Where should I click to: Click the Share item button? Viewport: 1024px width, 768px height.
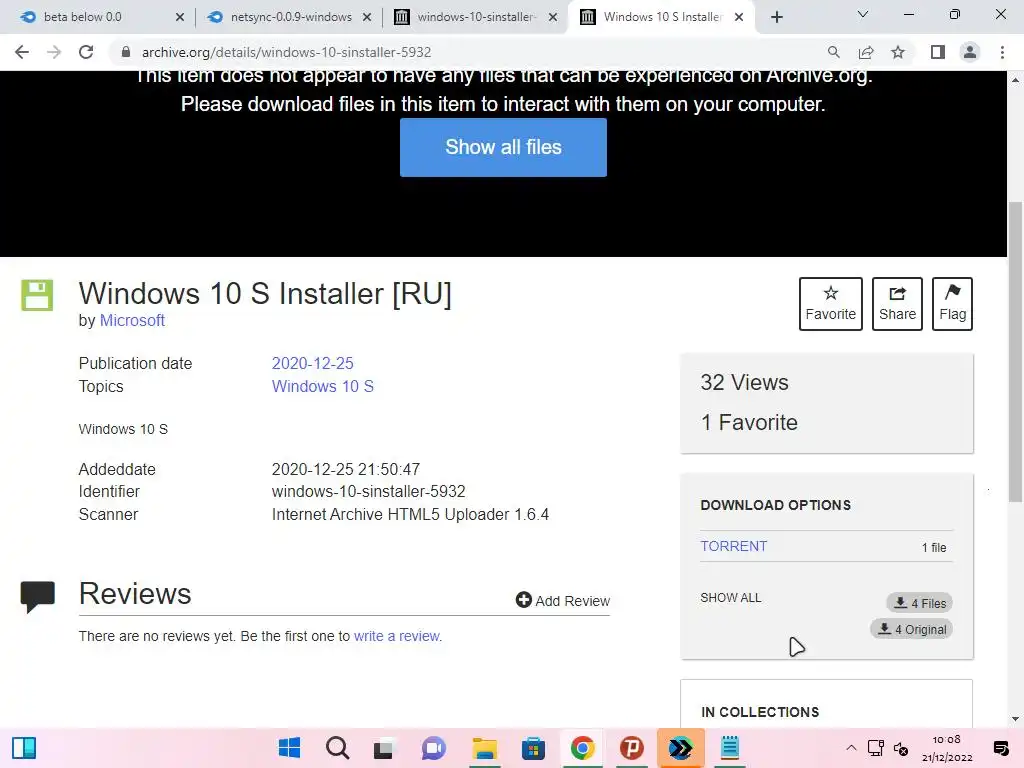tap(897, 304)
